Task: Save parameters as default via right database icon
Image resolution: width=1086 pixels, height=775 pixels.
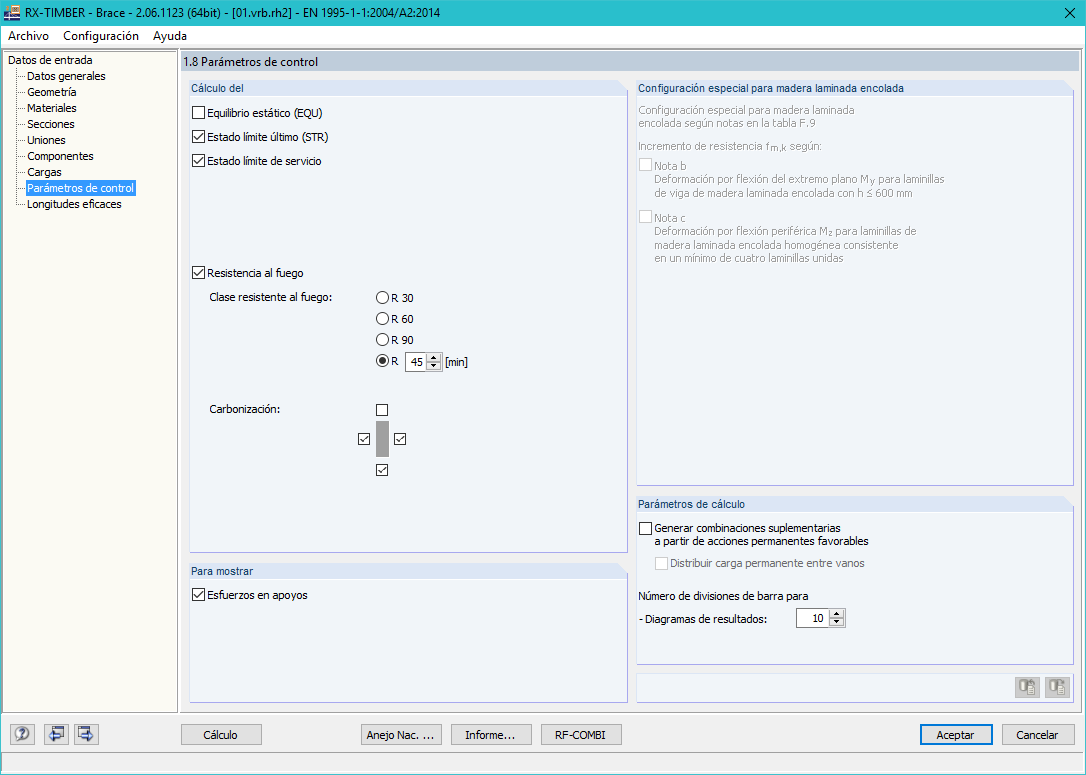Action: click(x=1056, y=687)
